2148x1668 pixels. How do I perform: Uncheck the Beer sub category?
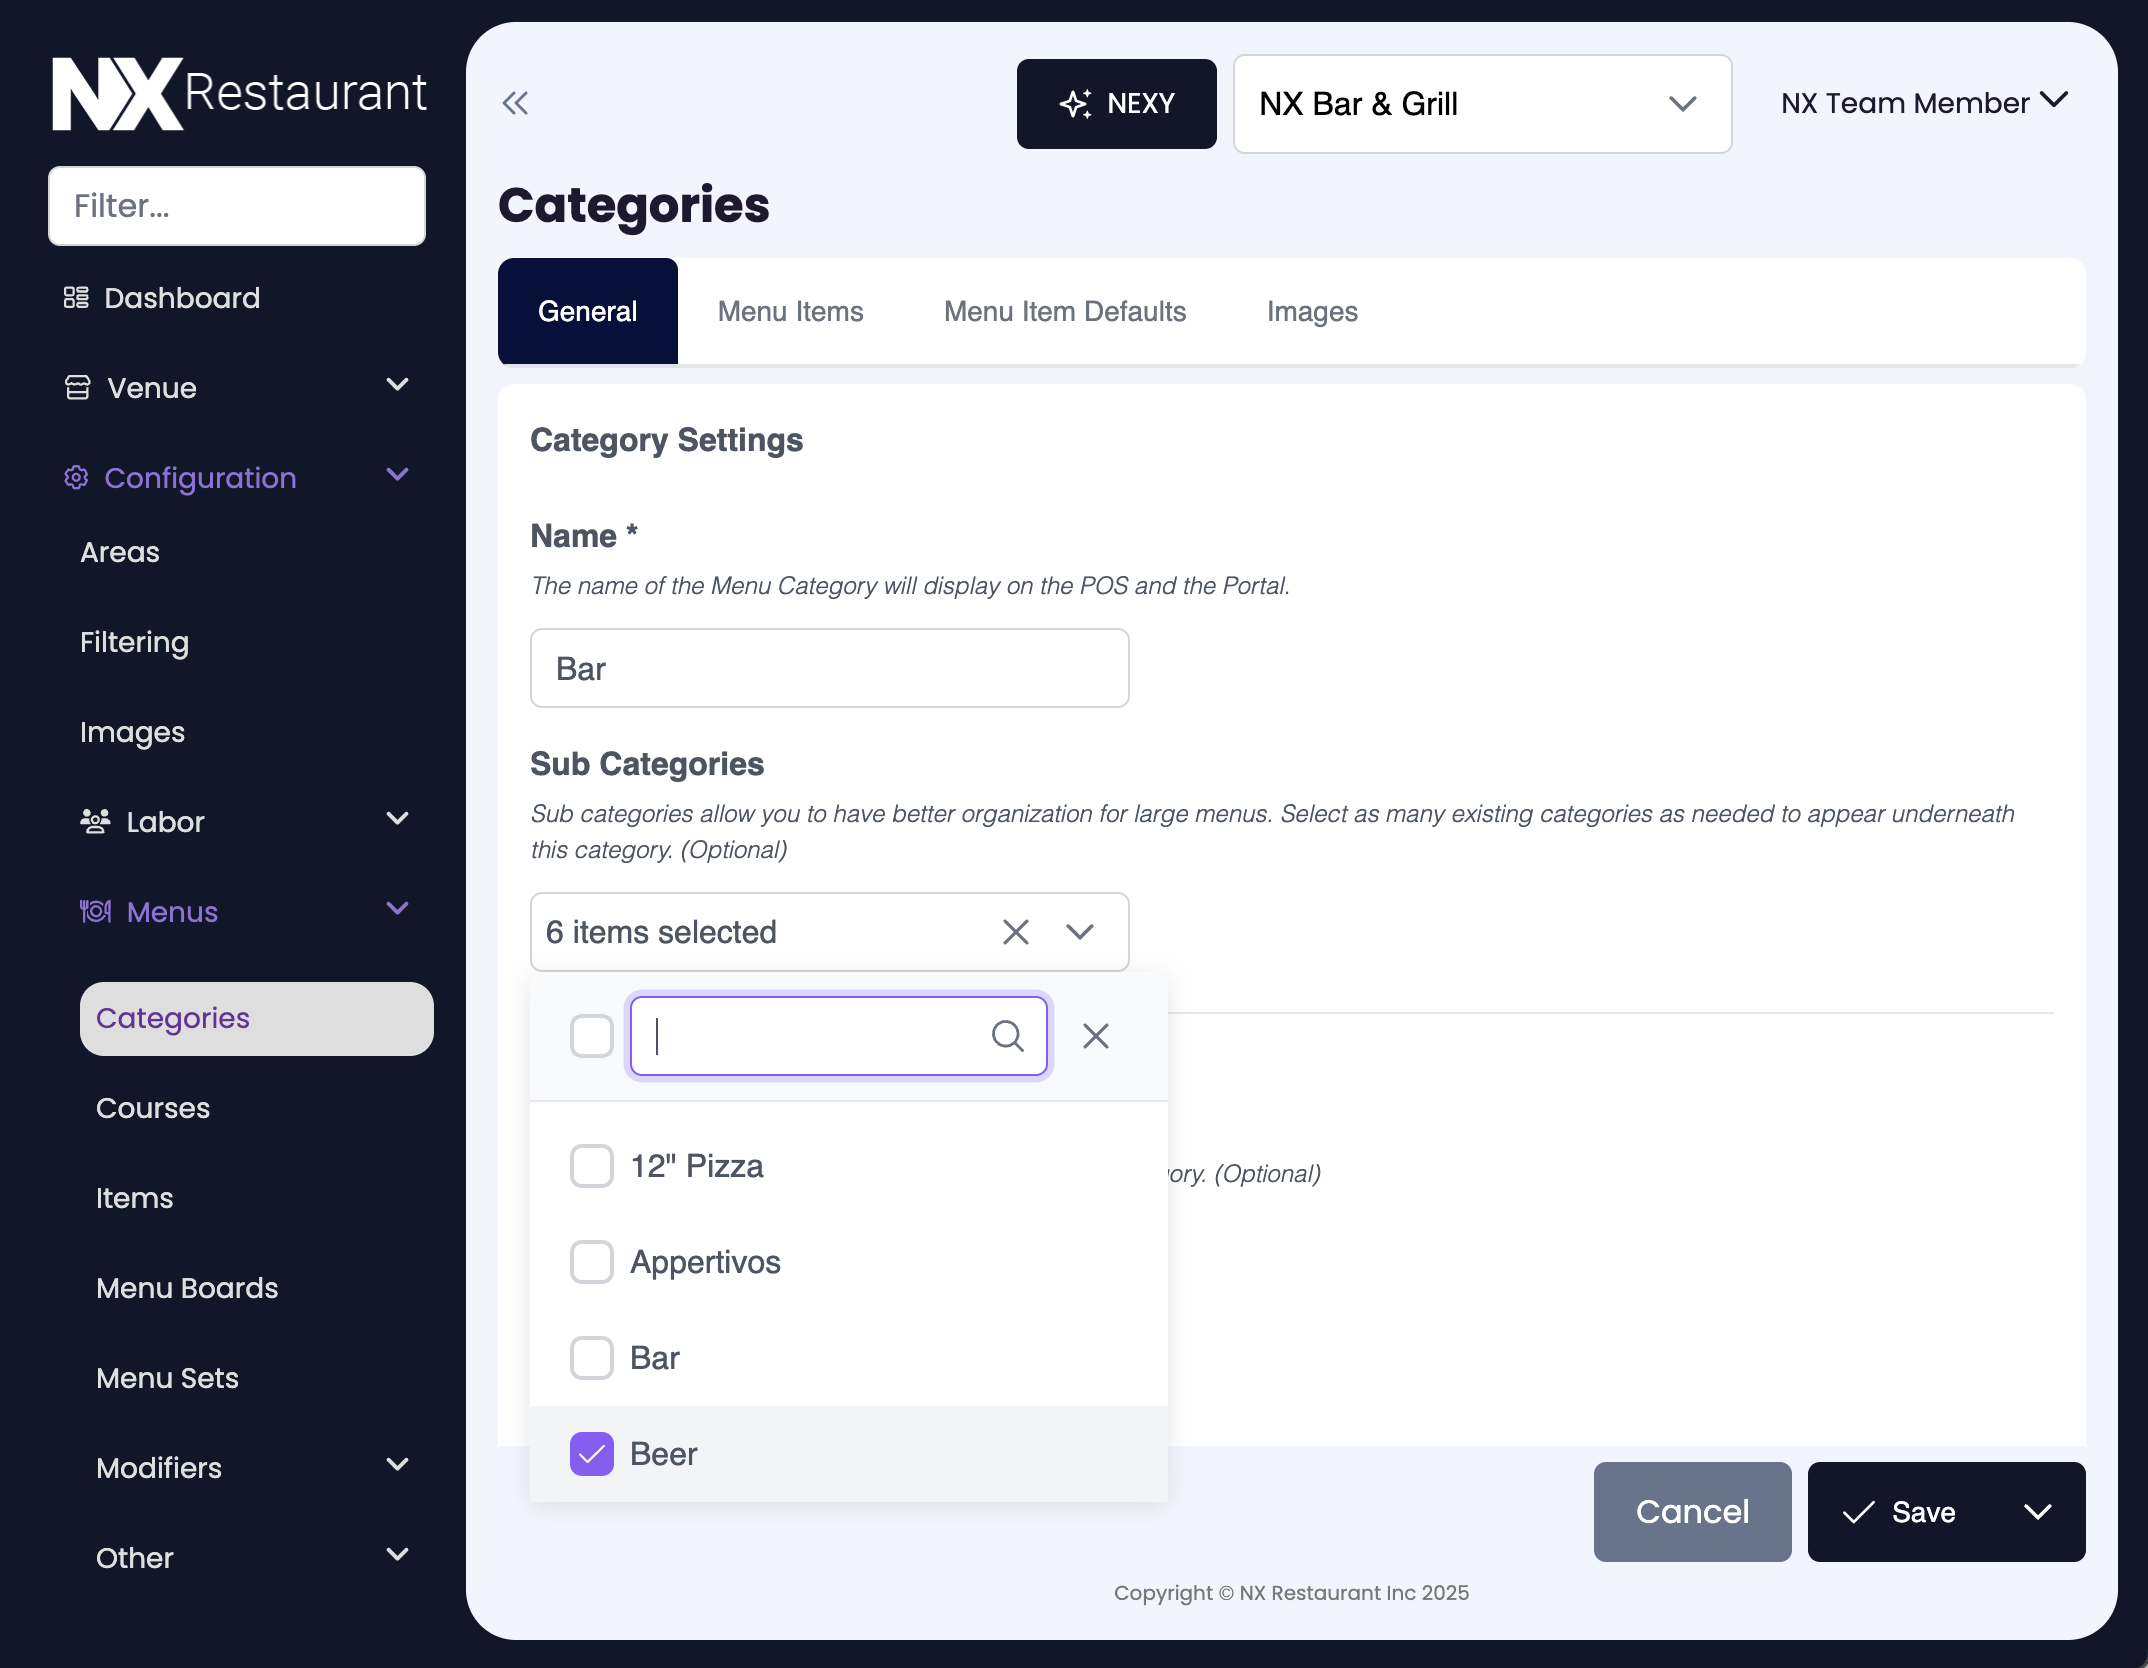[591, 1454]
